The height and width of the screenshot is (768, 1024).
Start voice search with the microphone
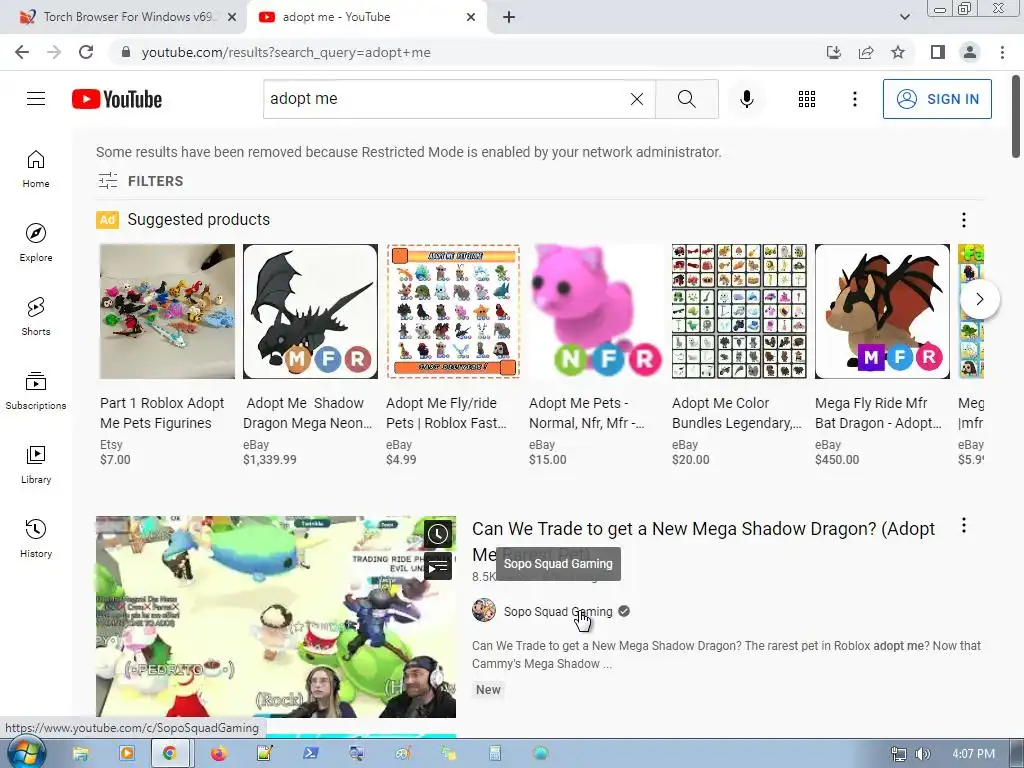746,99
